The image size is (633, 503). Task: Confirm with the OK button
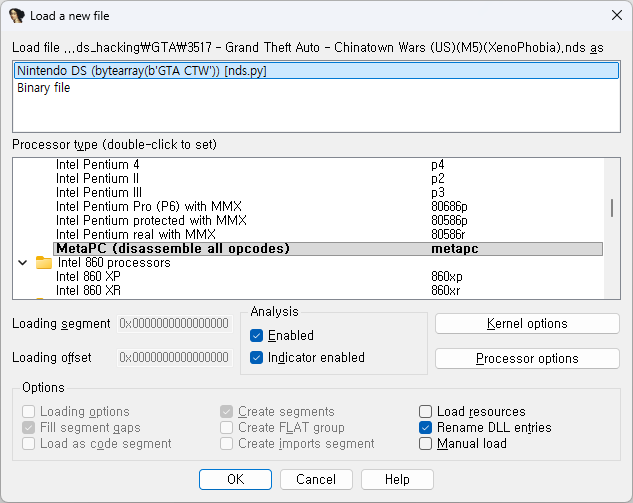(x=235, y=479)
